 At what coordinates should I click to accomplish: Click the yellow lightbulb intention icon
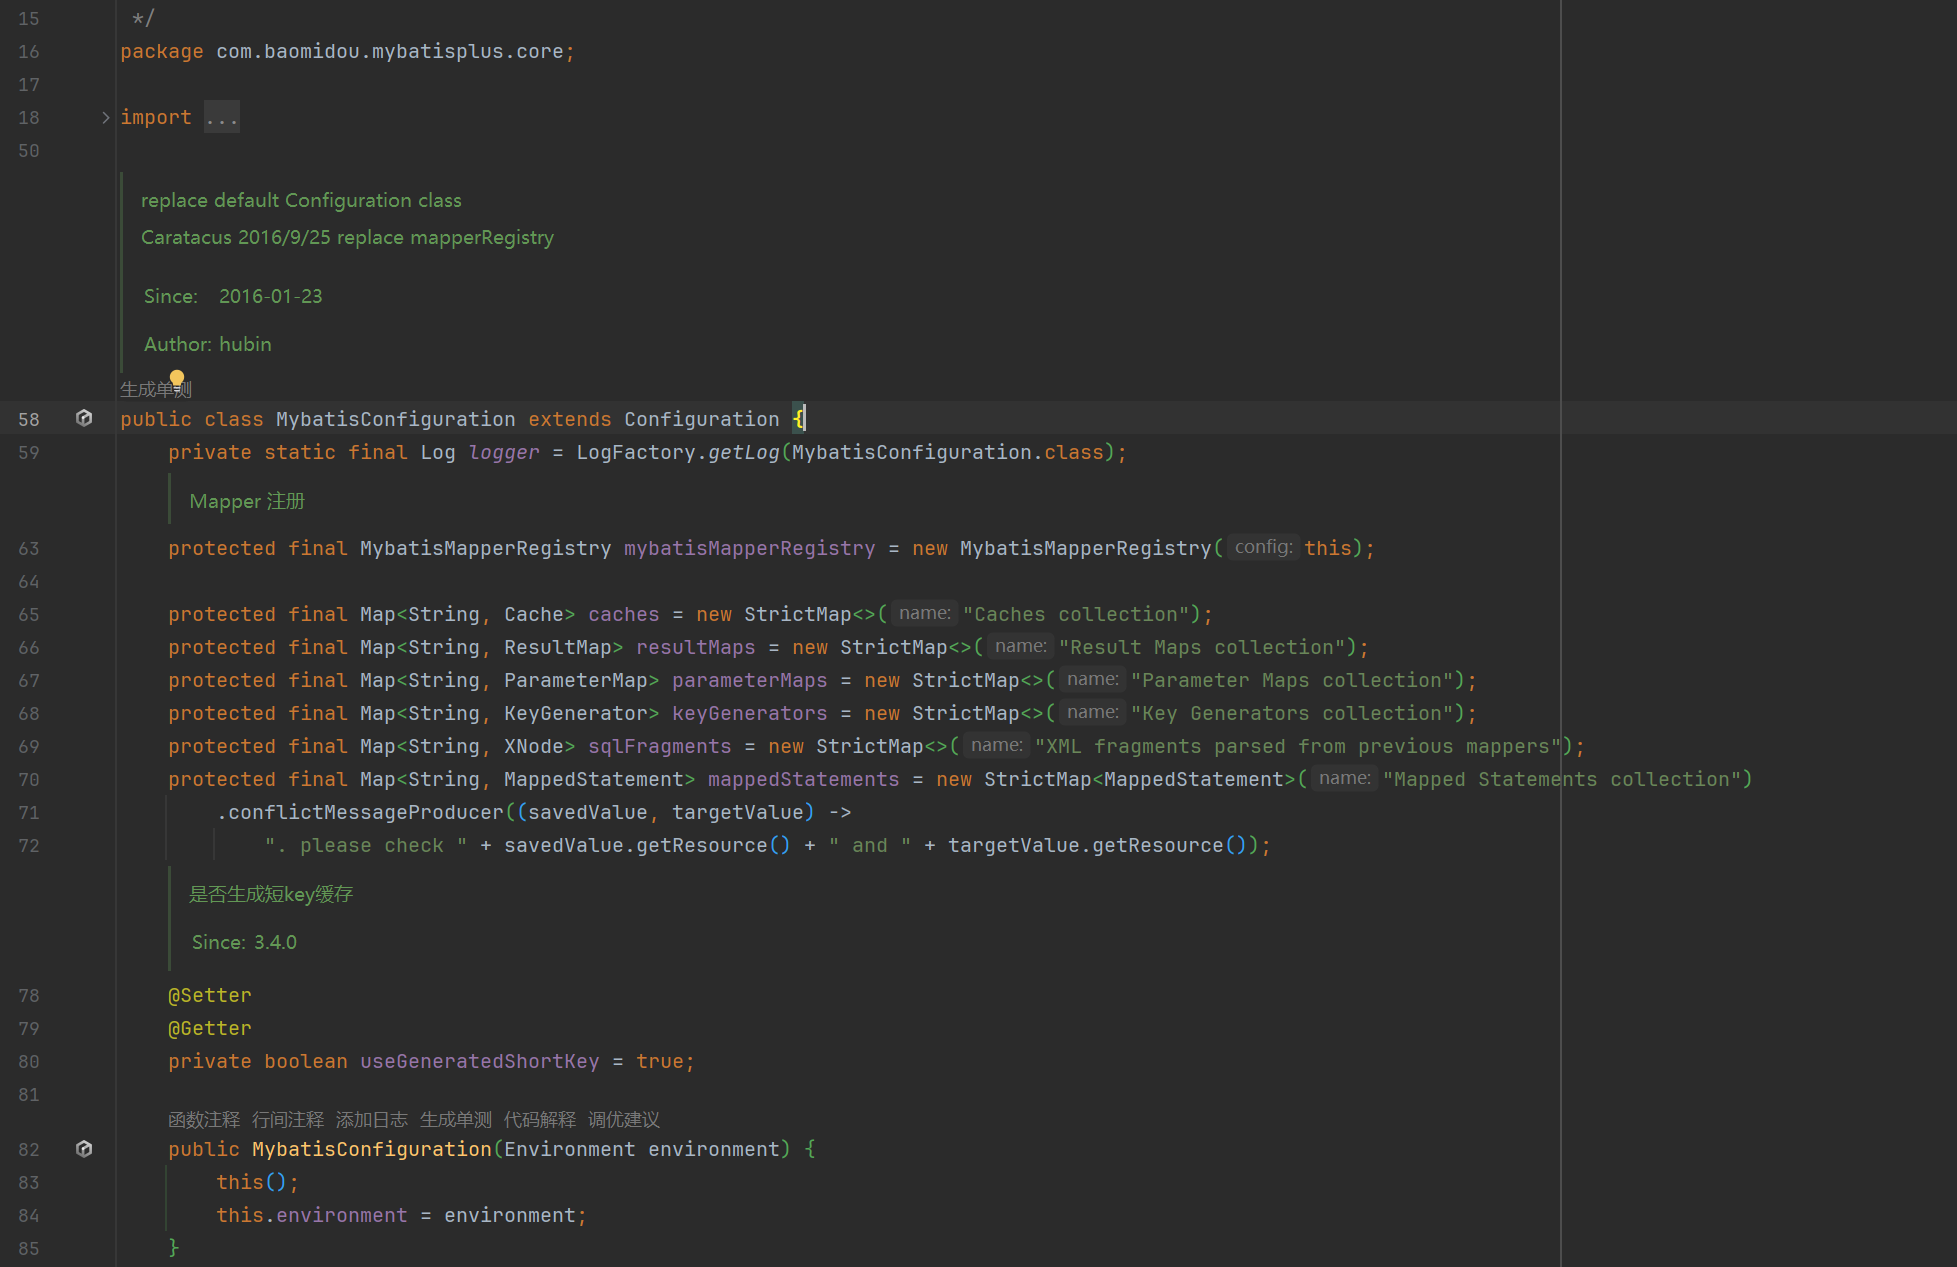tap(177, 378)
